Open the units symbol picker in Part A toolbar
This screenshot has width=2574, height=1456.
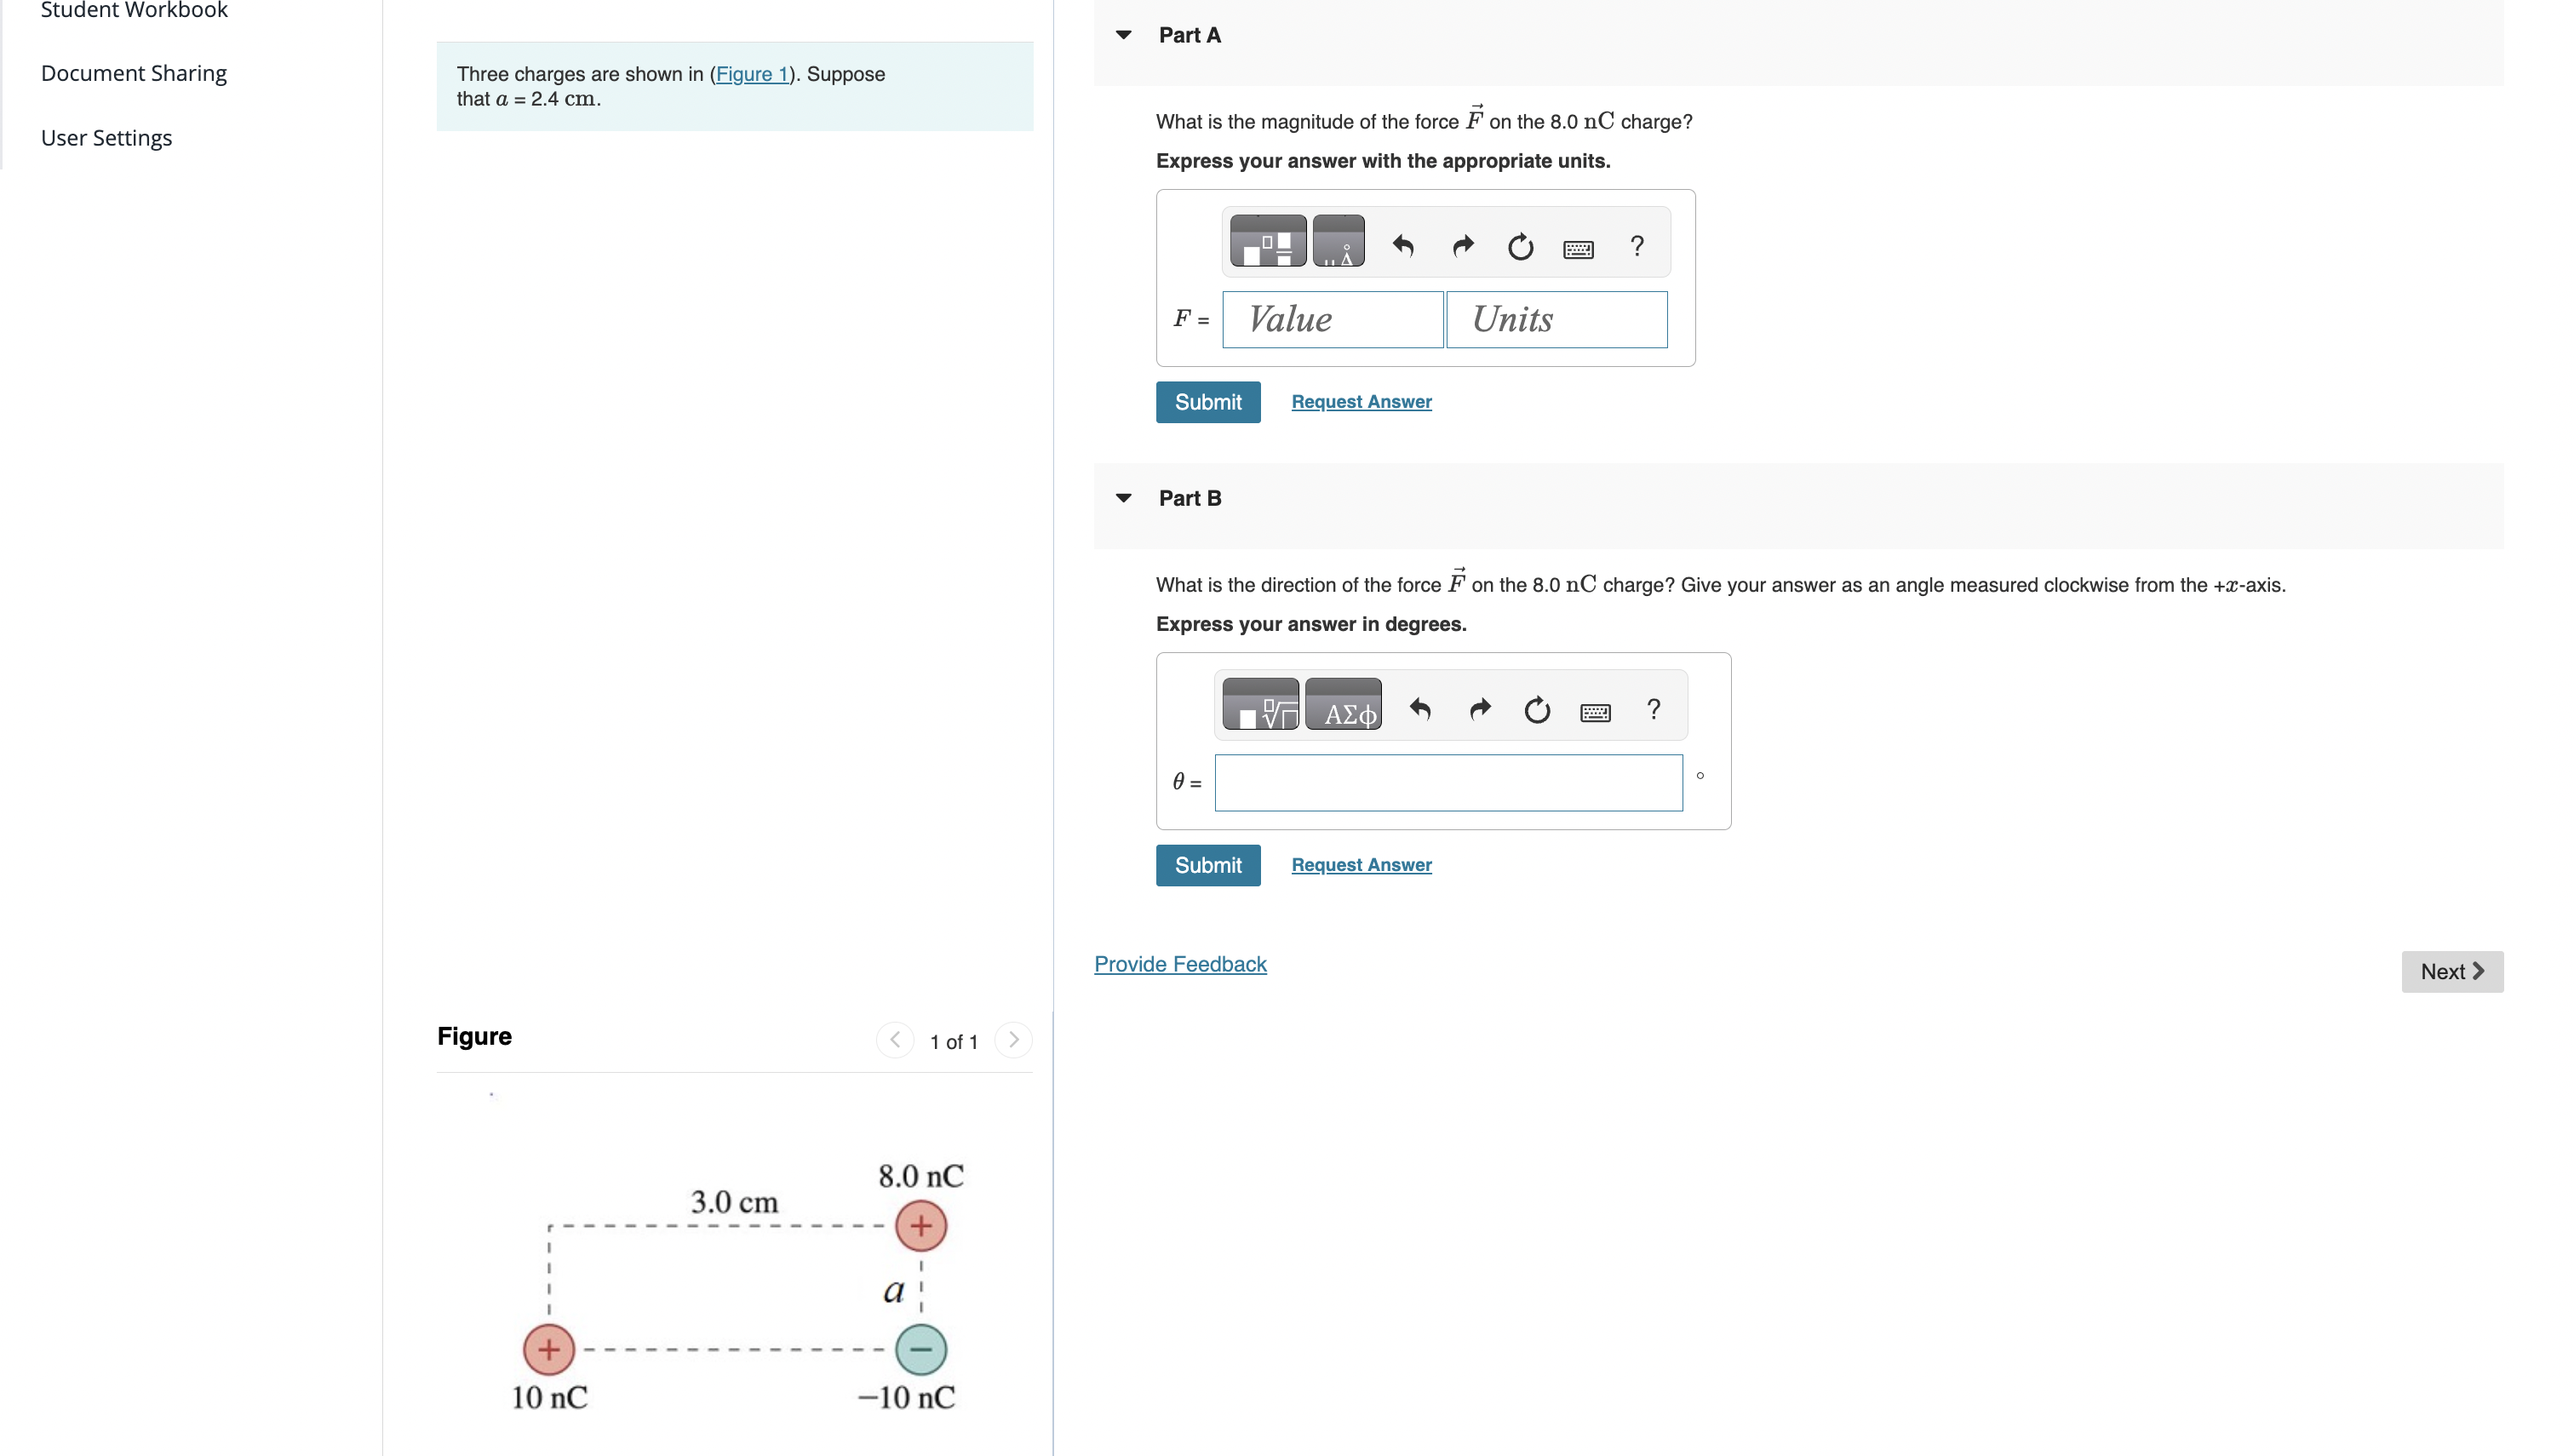click(x=1339, y=241)
